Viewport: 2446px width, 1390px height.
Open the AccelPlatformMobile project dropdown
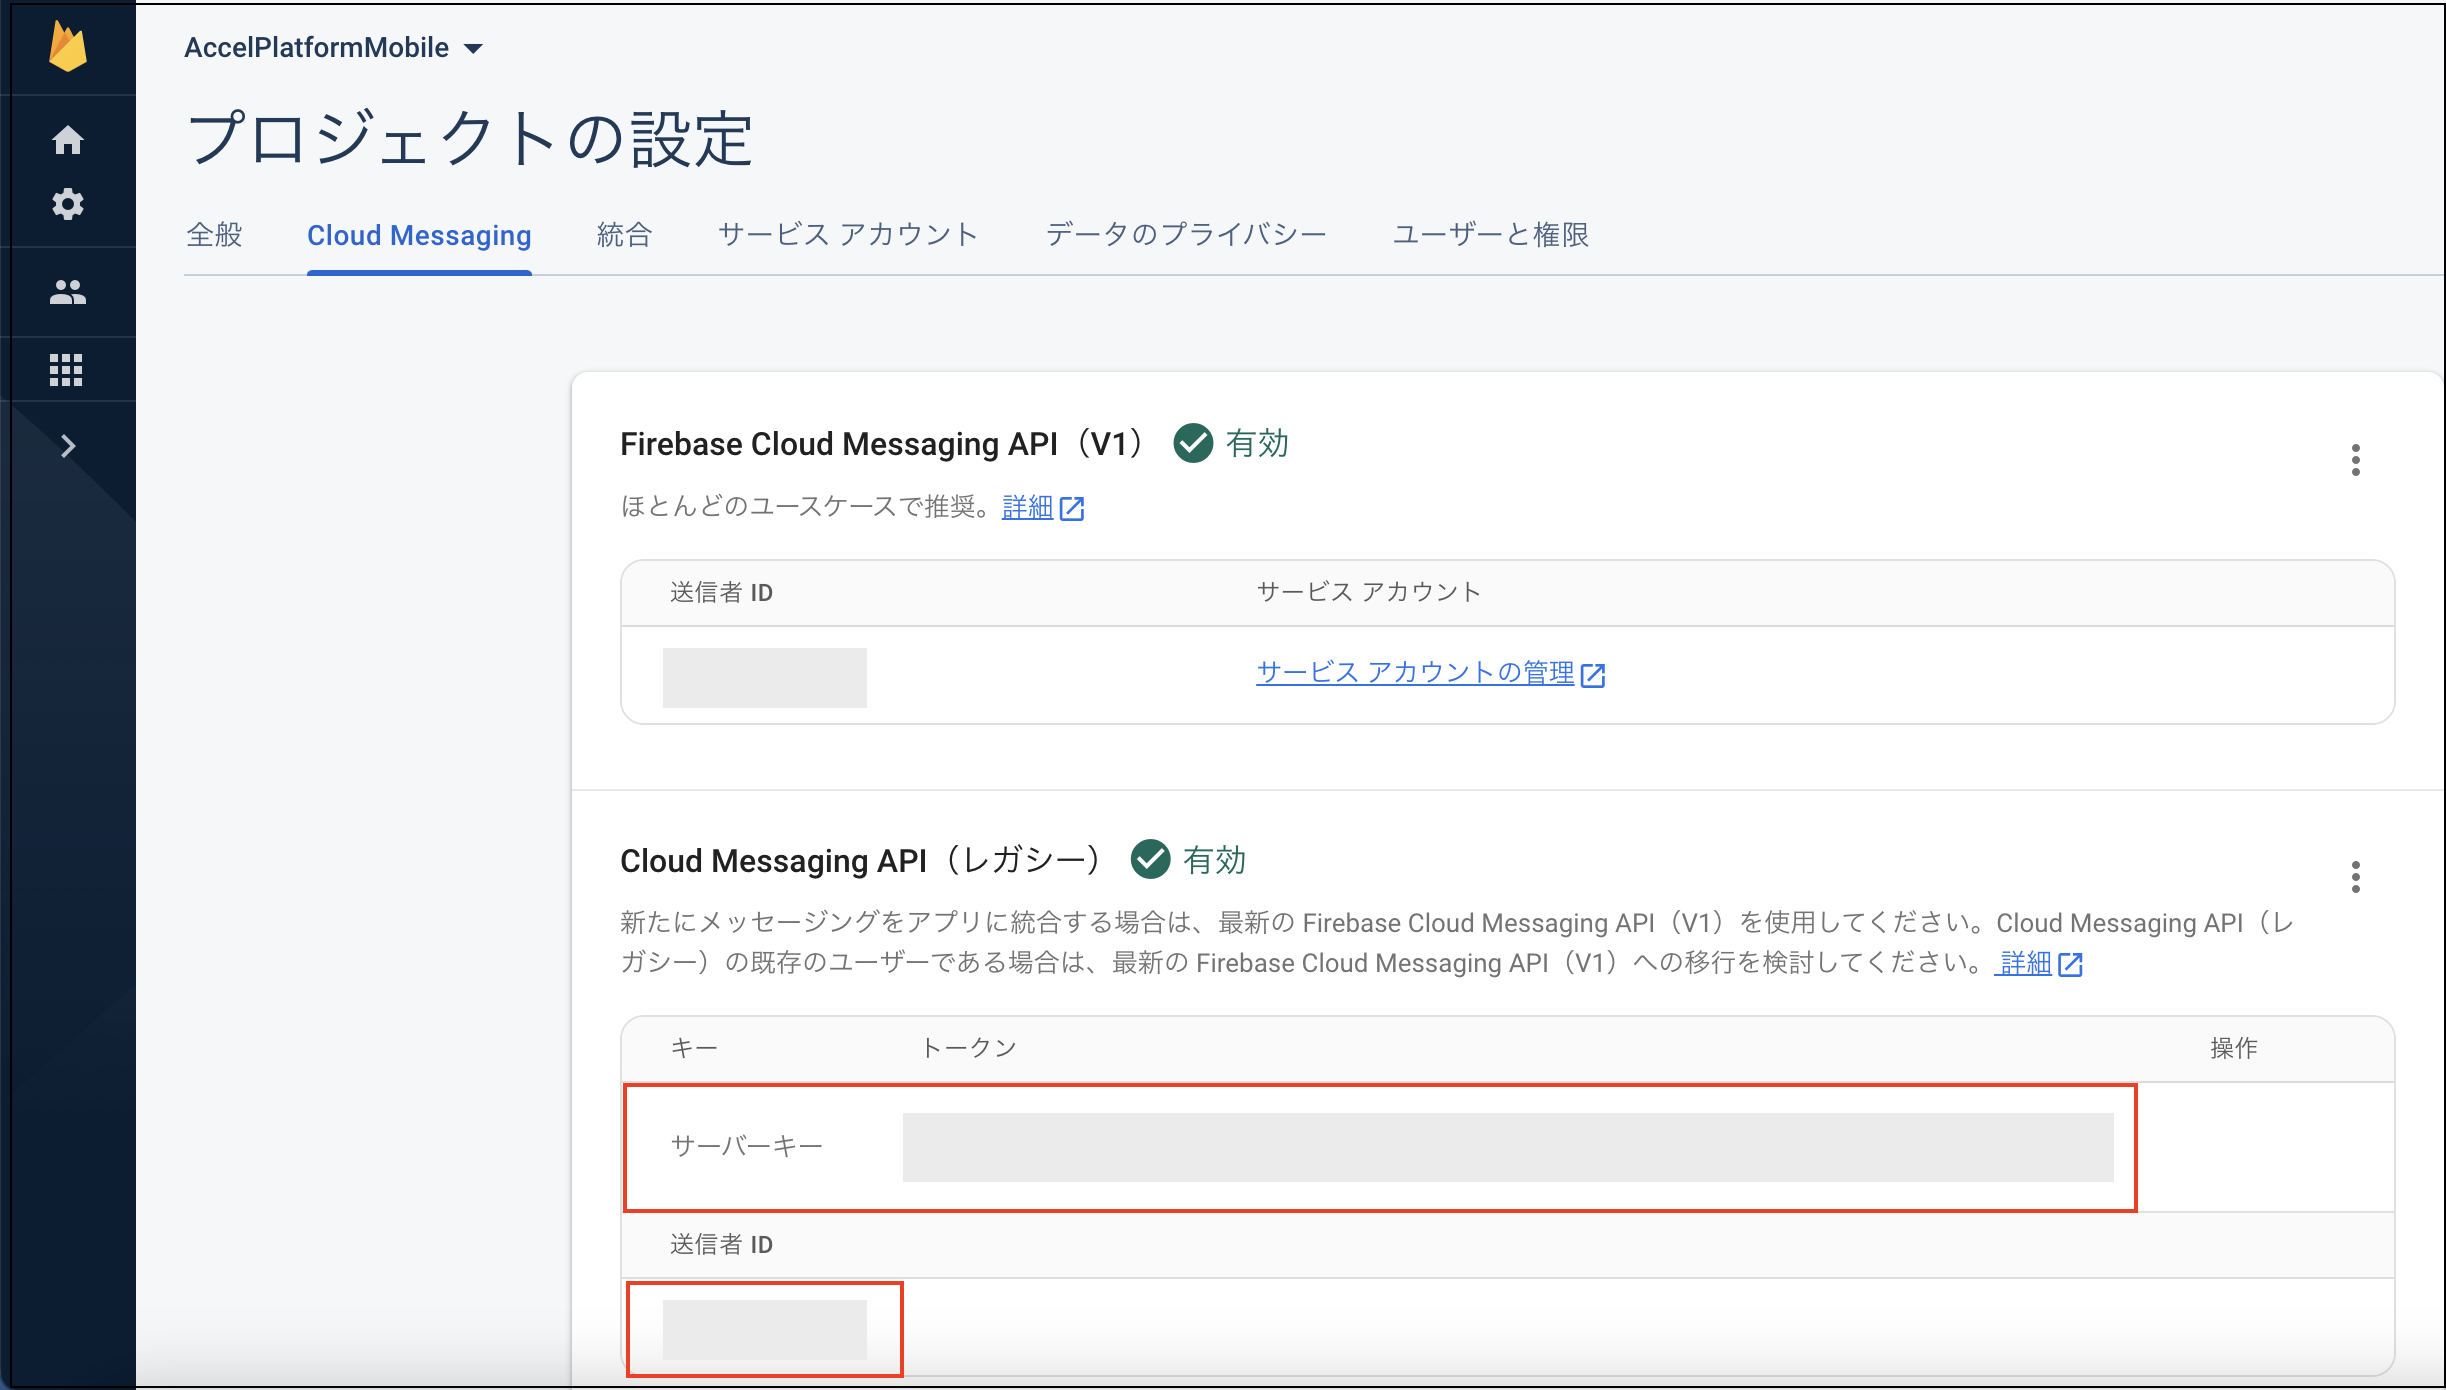[x=334, y=47]
